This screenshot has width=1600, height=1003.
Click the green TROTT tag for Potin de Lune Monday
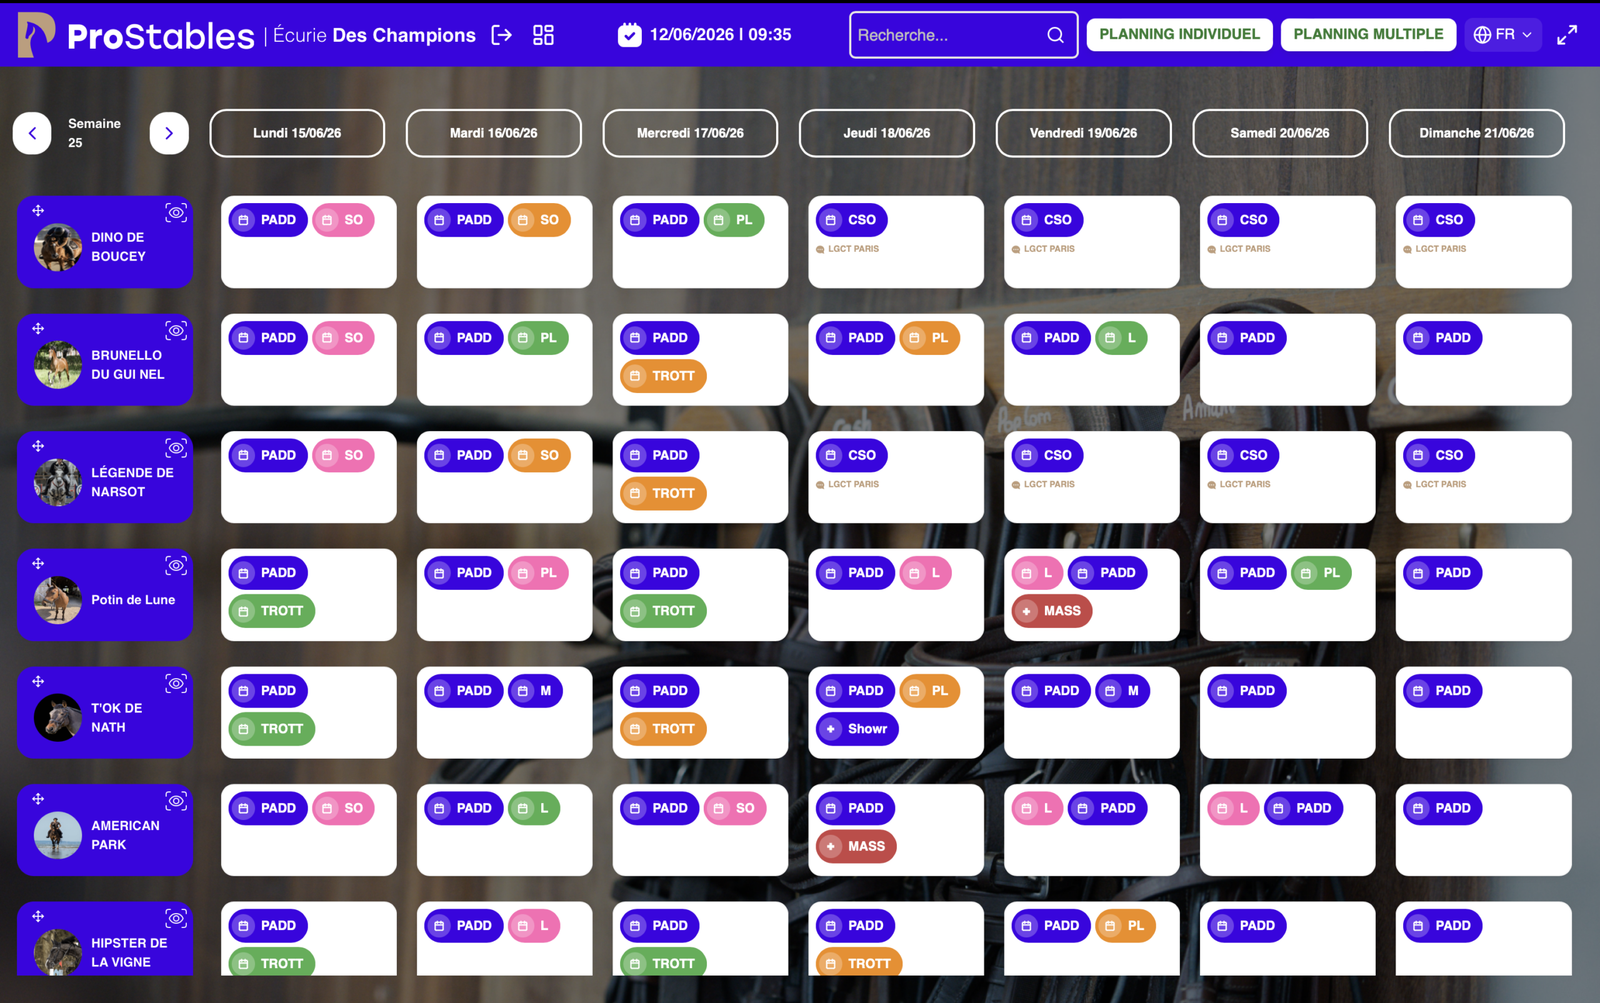pos(272,611)
